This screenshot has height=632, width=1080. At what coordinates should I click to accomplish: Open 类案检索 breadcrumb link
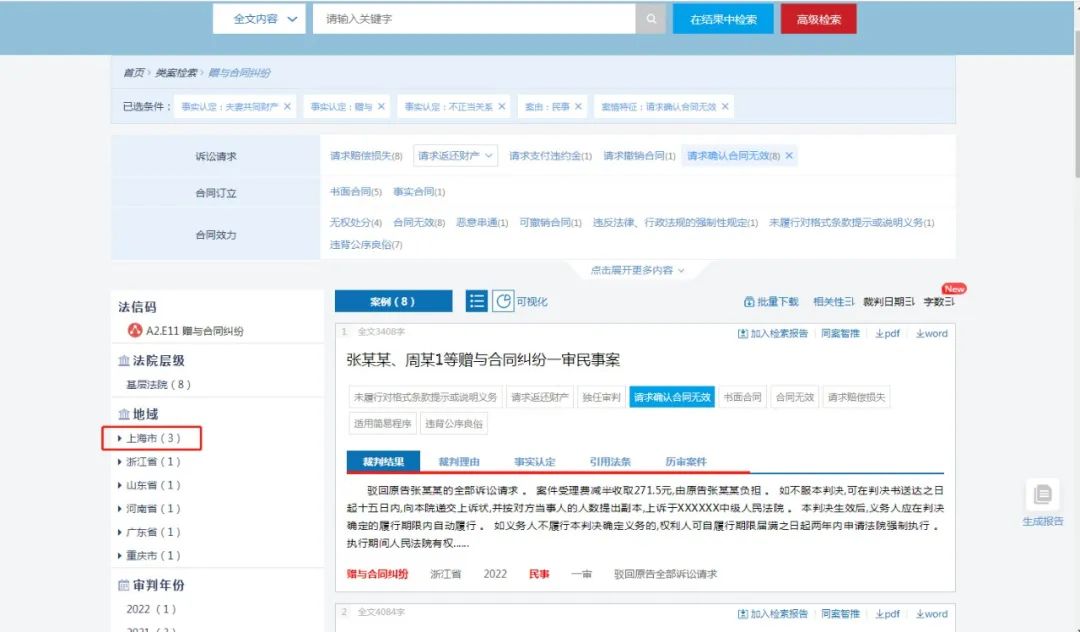176,72
